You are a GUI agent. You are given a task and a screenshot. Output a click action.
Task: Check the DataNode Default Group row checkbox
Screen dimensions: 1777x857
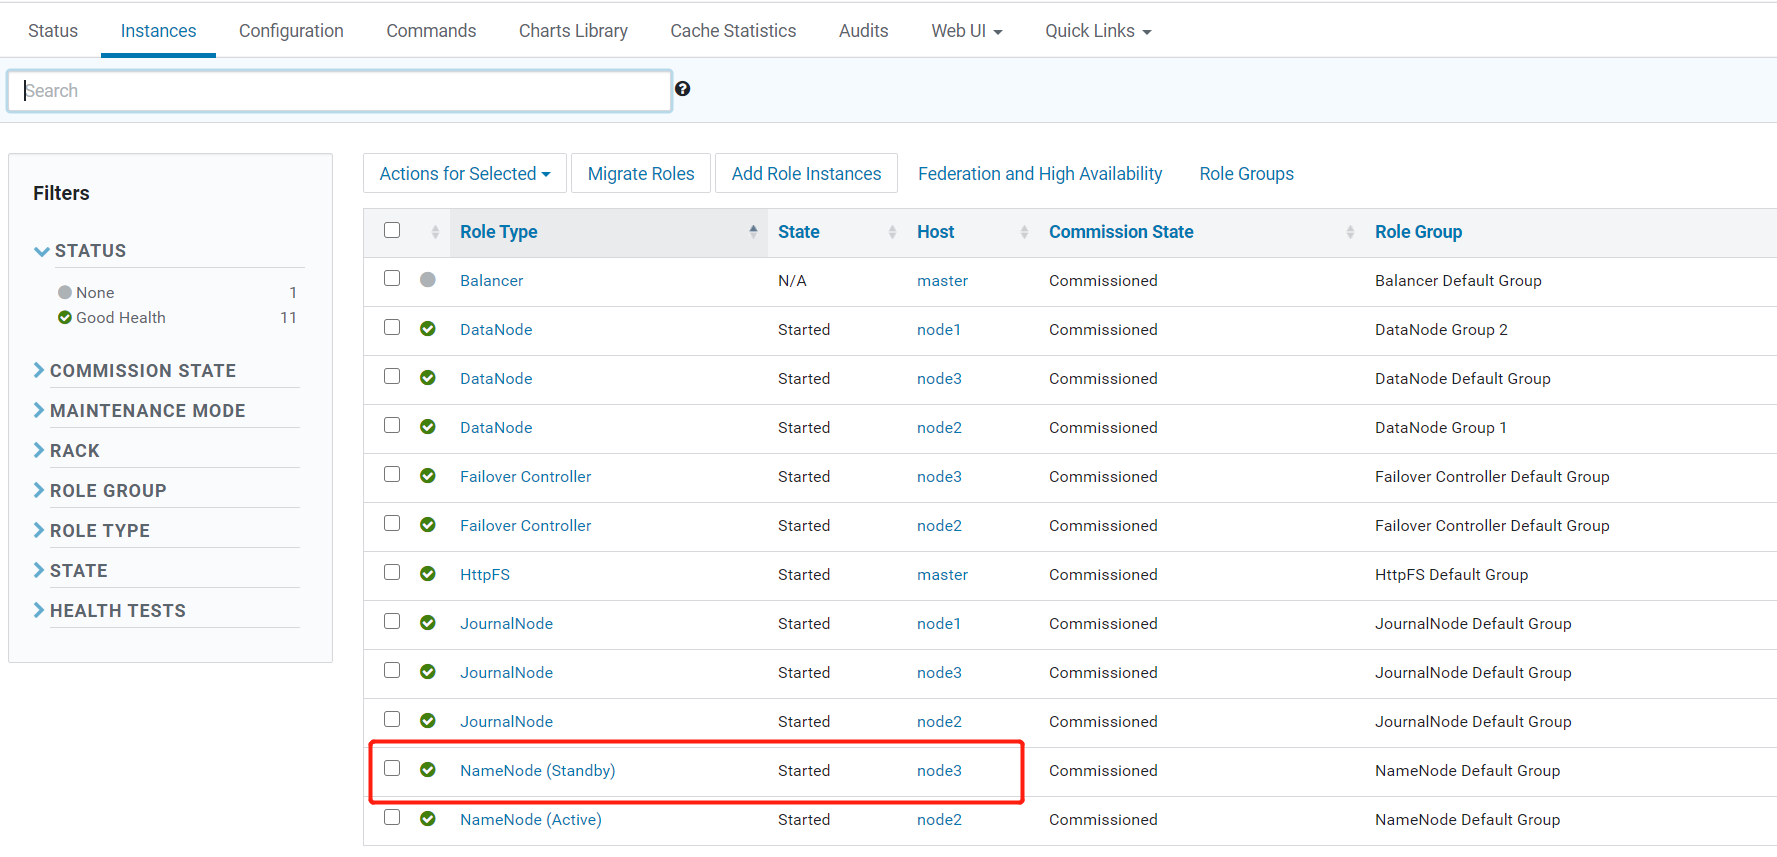(392, 376)
